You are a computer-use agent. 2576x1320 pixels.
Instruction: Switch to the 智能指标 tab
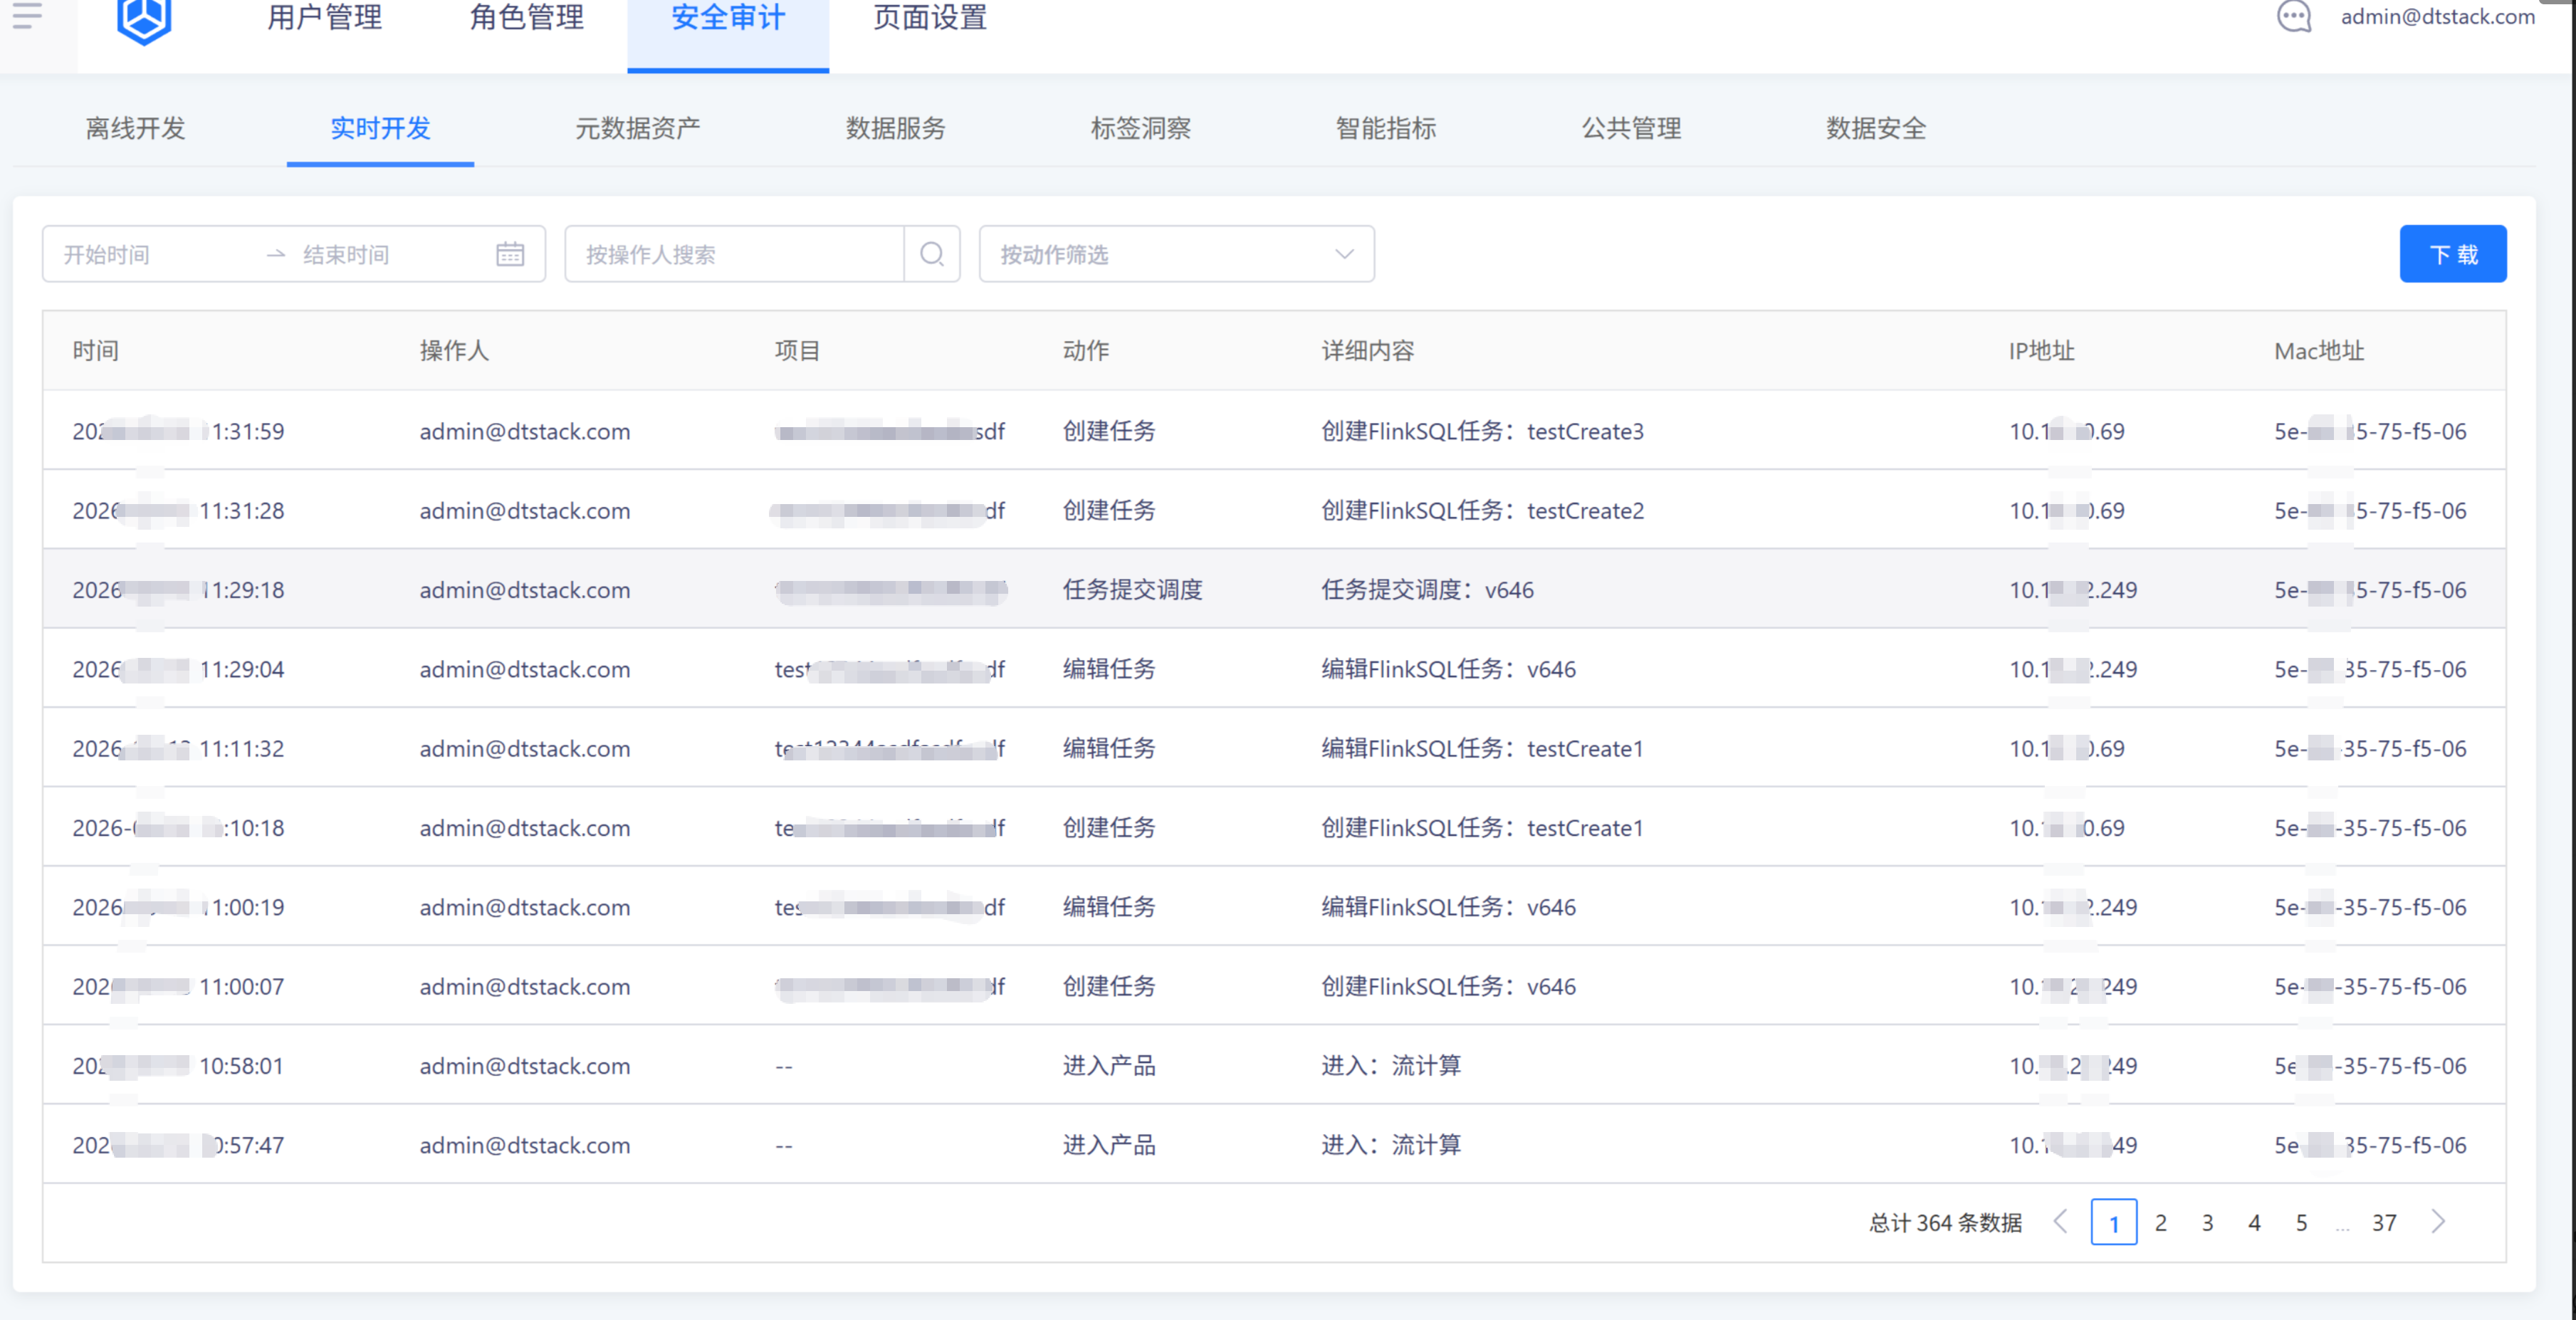pyautogui.click(x=1385, y=128)
